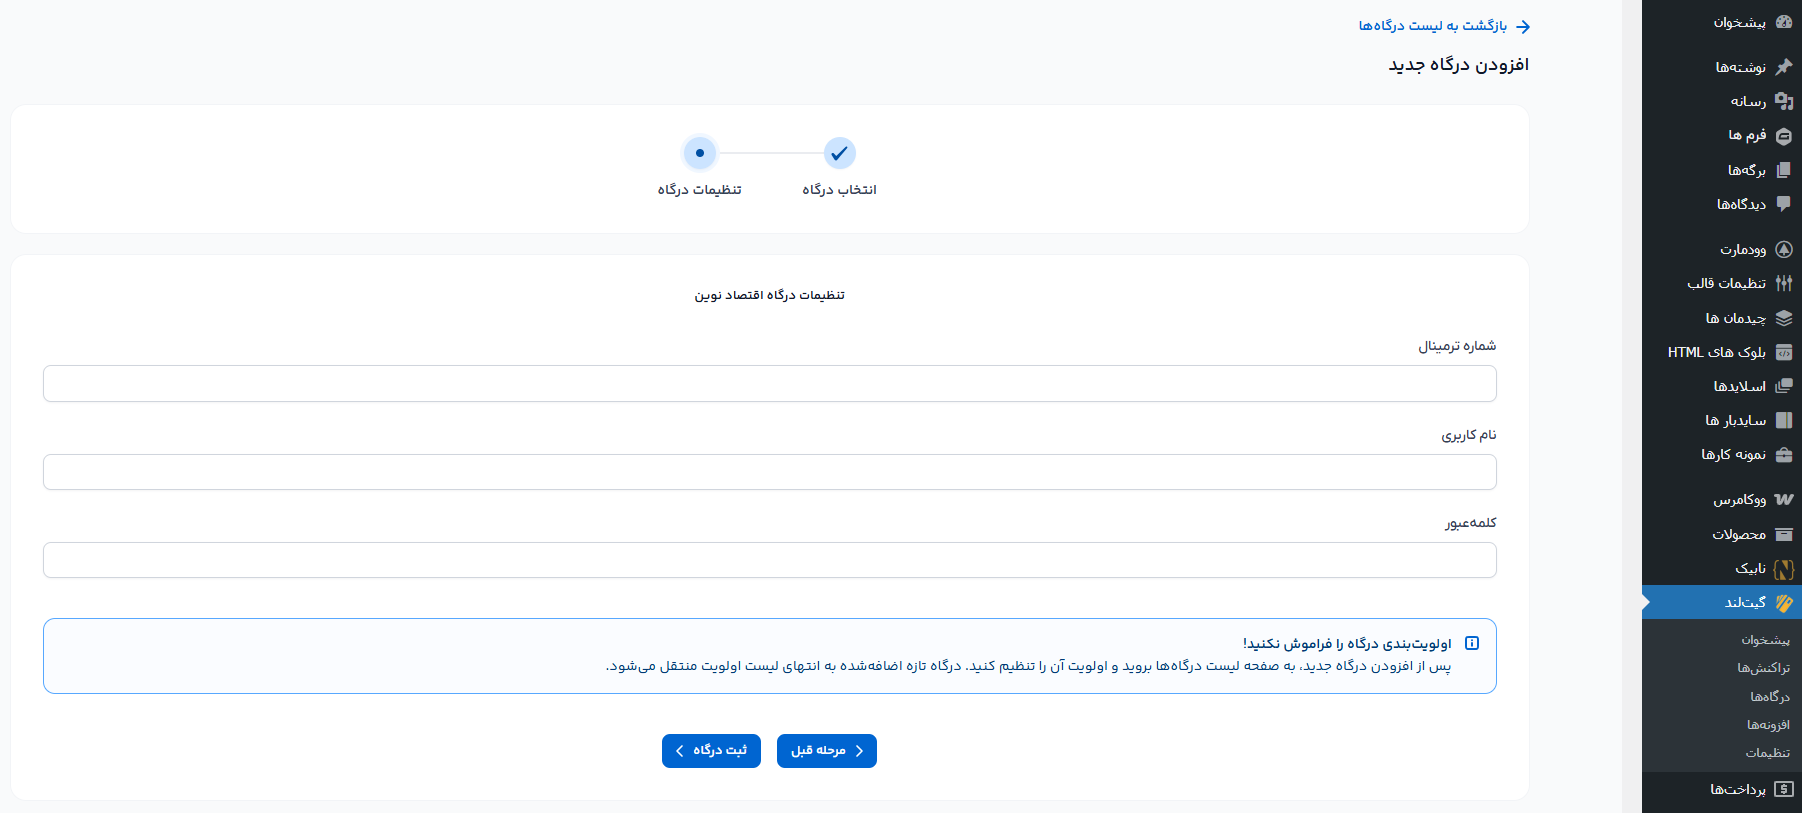Click the رسانه media icon

[1784, 101]
